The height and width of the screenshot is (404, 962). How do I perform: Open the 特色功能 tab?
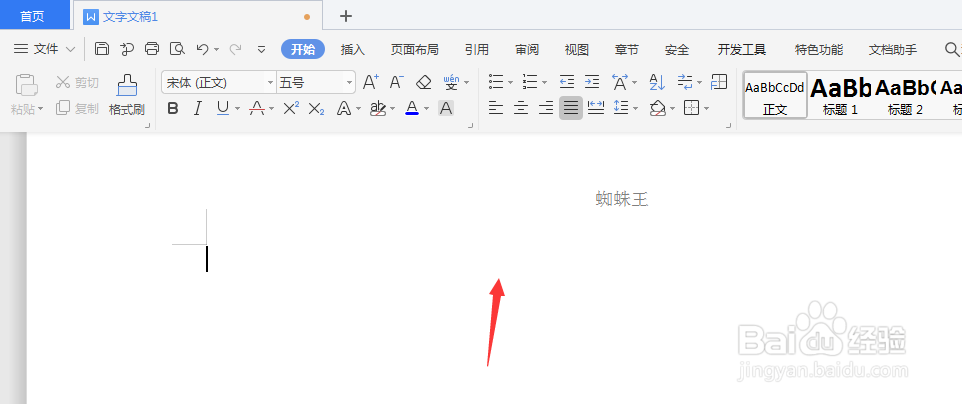(818, 50)
